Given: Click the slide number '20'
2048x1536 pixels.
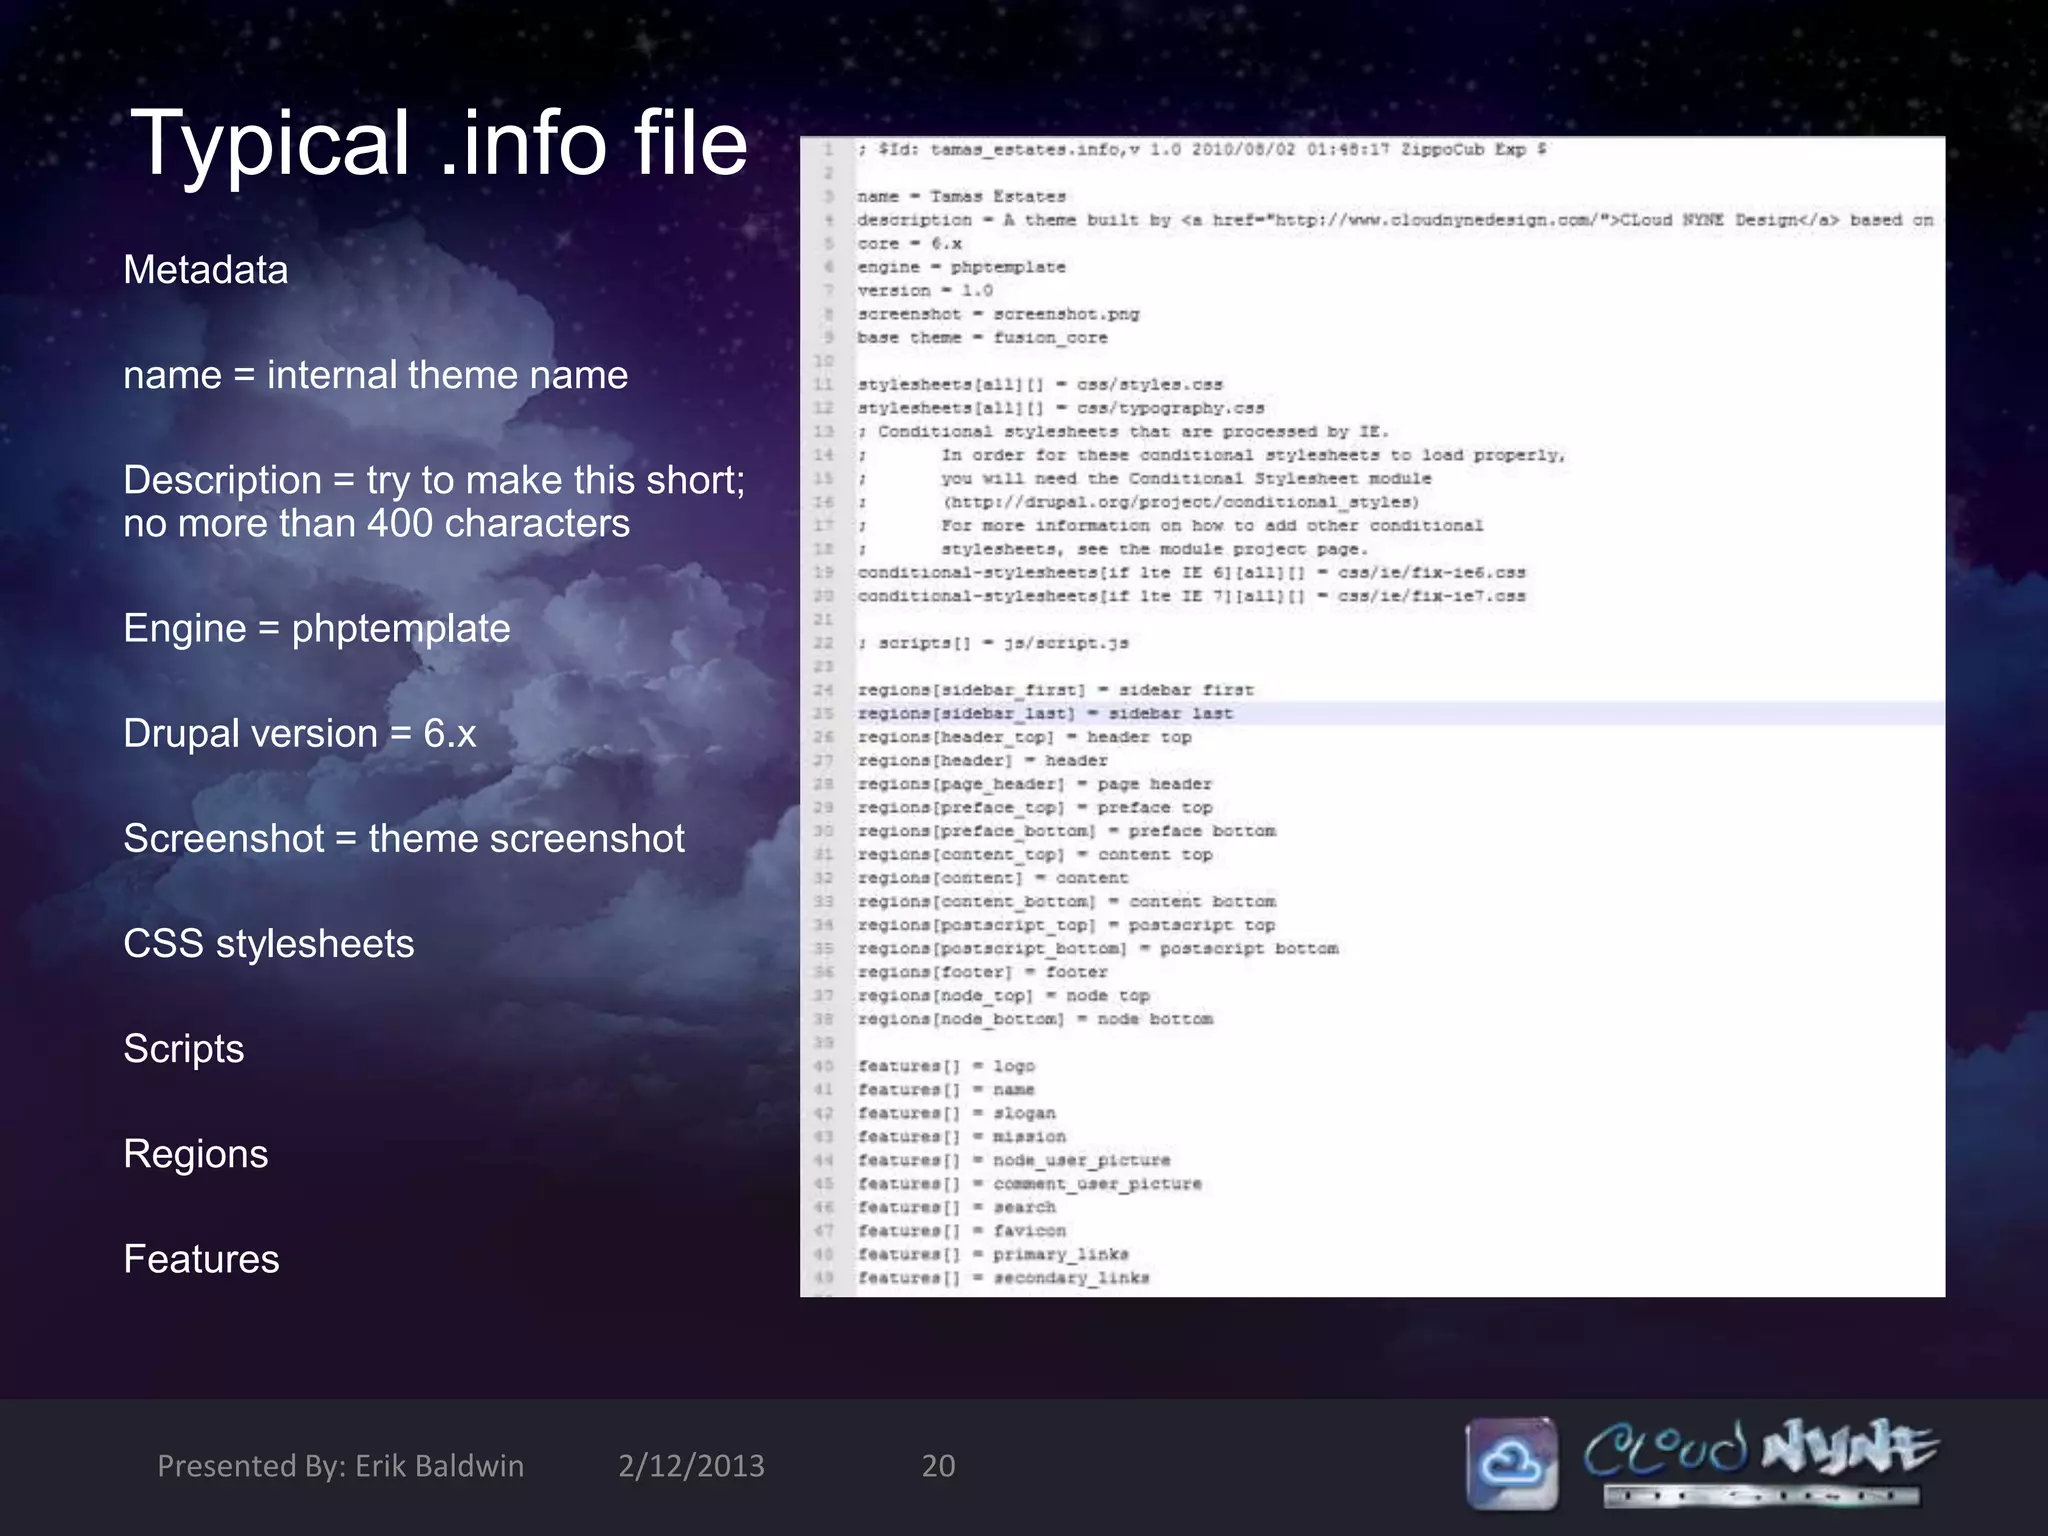Looking at the screenshot, I should (938, 1466).
